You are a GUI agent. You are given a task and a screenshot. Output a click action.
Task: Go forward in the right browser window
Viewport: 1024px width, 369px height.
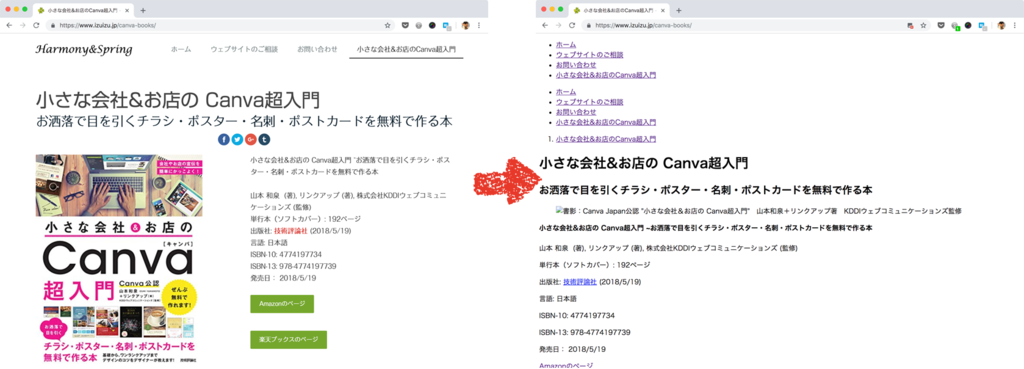click(x=558, y=25)
